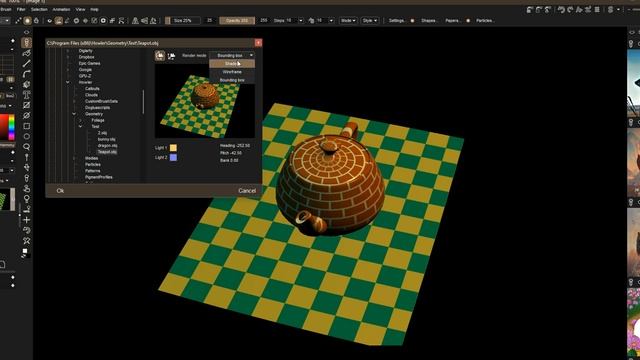
Task: Toggle the eye icon above right thumbnails
Action: tap(632, 32)
